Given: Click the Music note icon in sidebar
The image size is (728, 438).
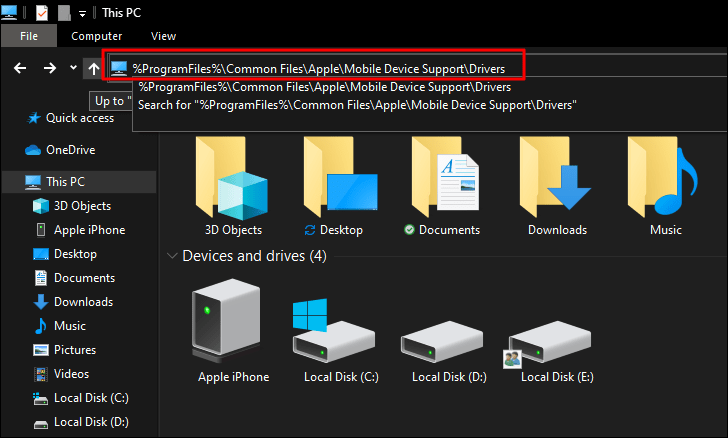Looking at the screenshot, I should point(41,326).
